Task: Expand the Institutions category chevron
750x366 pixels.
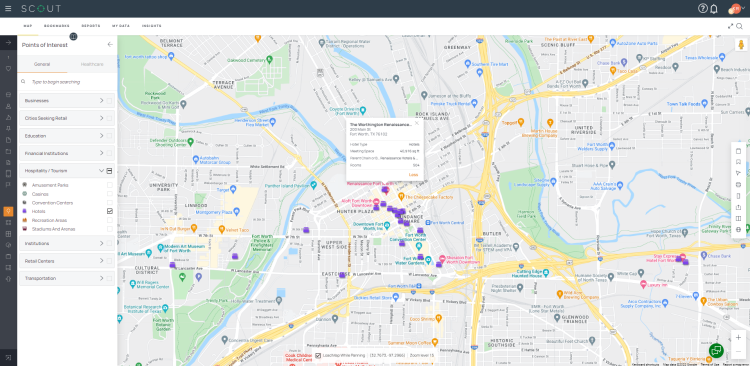Action: click(x=101, y=244)
